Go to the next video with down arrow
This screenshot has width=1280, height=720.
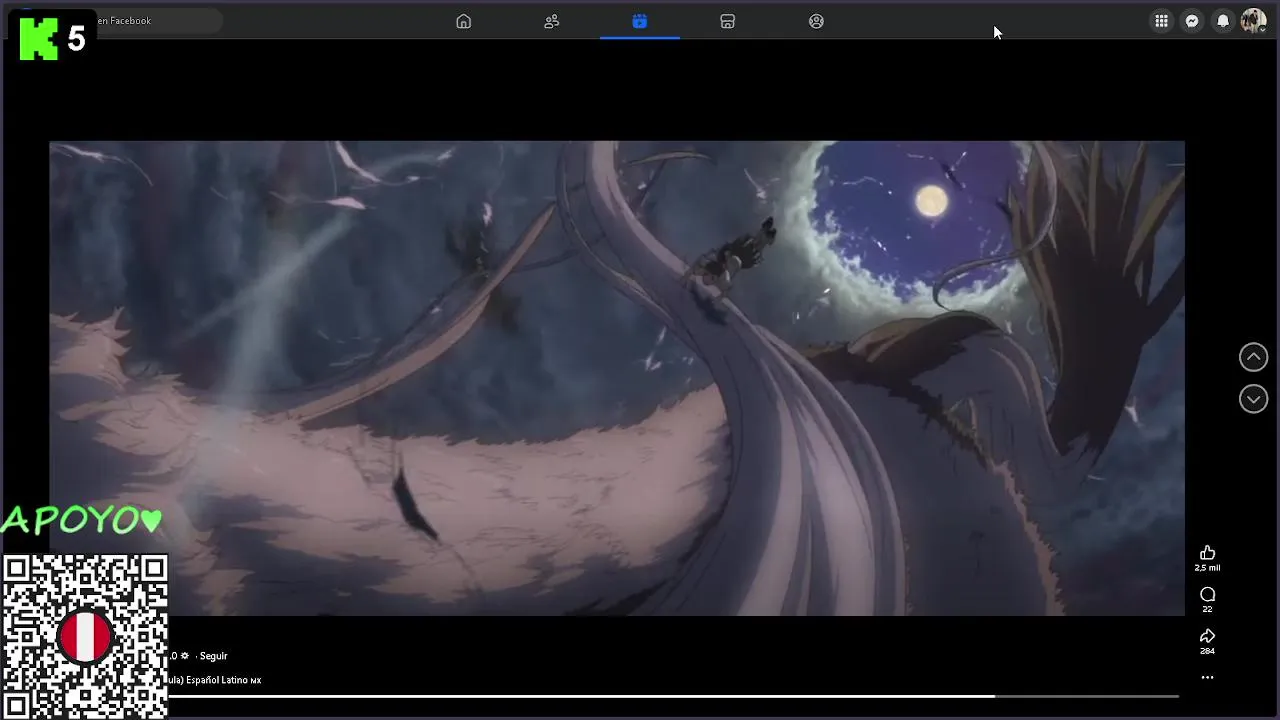(x=1253, y=399)
